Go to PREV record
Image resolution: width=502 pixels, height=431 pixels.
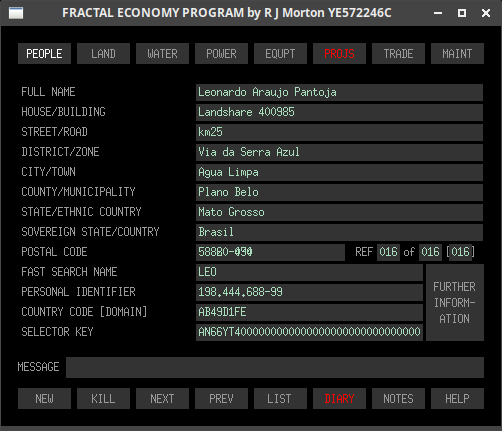(221, 398)
